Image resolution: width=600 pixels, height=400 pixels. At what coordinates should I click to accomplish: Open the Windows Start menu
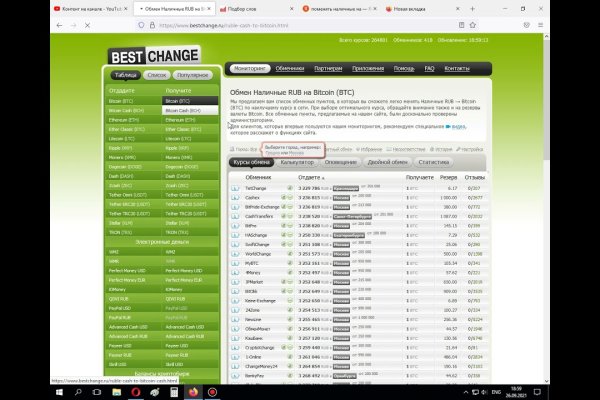(9, 391)
